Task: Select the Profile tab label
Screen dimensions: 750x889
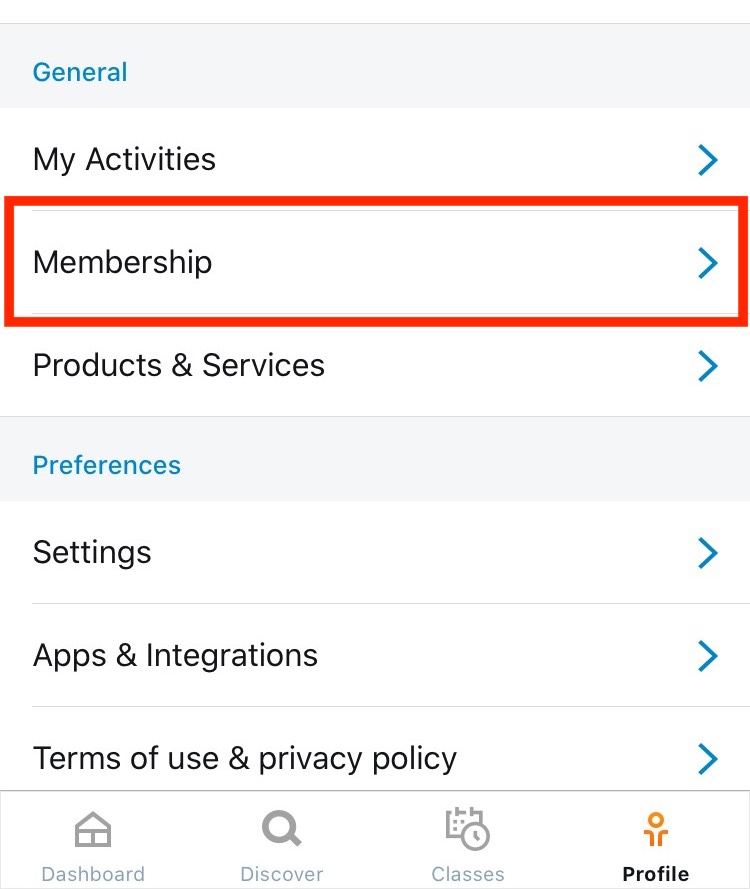Action: [x=656, y=874]
